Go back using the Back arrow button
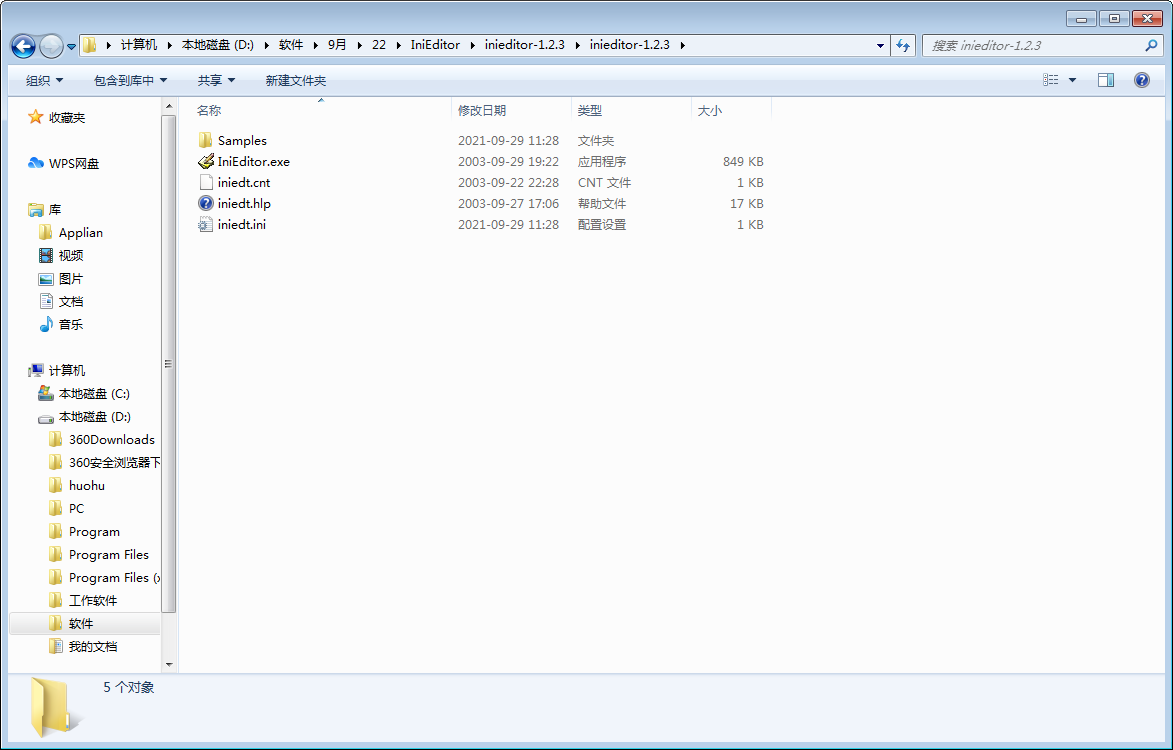The image size is (1173, 750). (22, 46)
